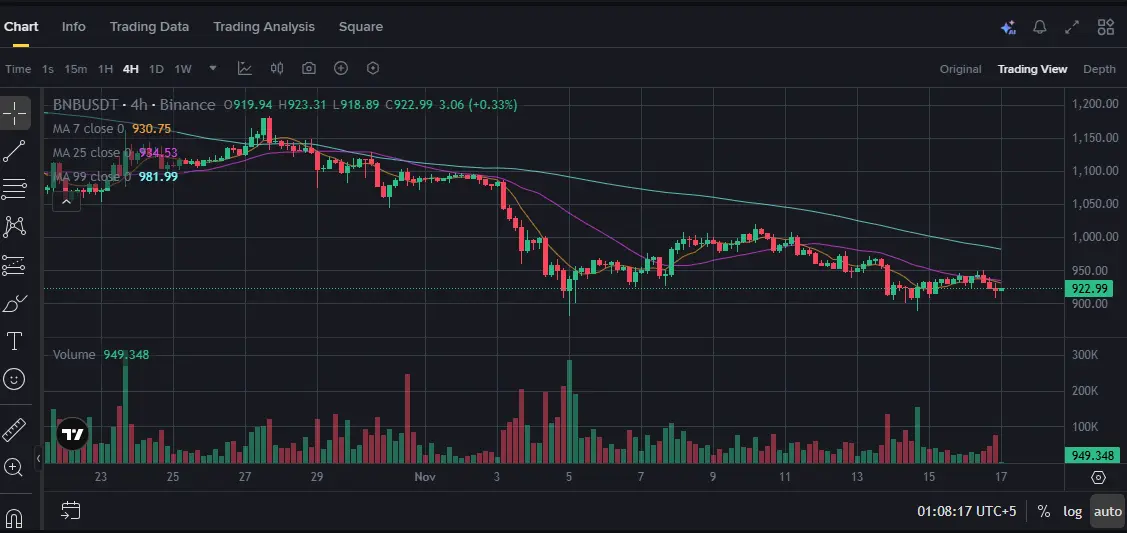Open price alerts bell icon
The height and width of the screenshot is (533, 1127).
coord(1040,27)
